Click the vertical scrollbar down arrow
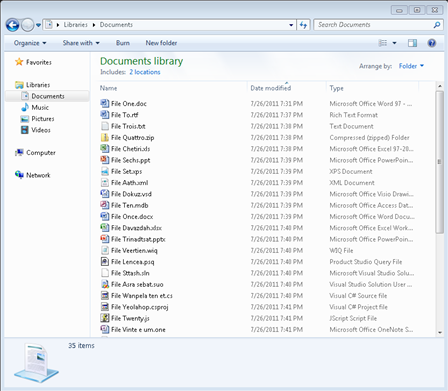This screenshot has height=391, width=448. [x=440, y=332]
